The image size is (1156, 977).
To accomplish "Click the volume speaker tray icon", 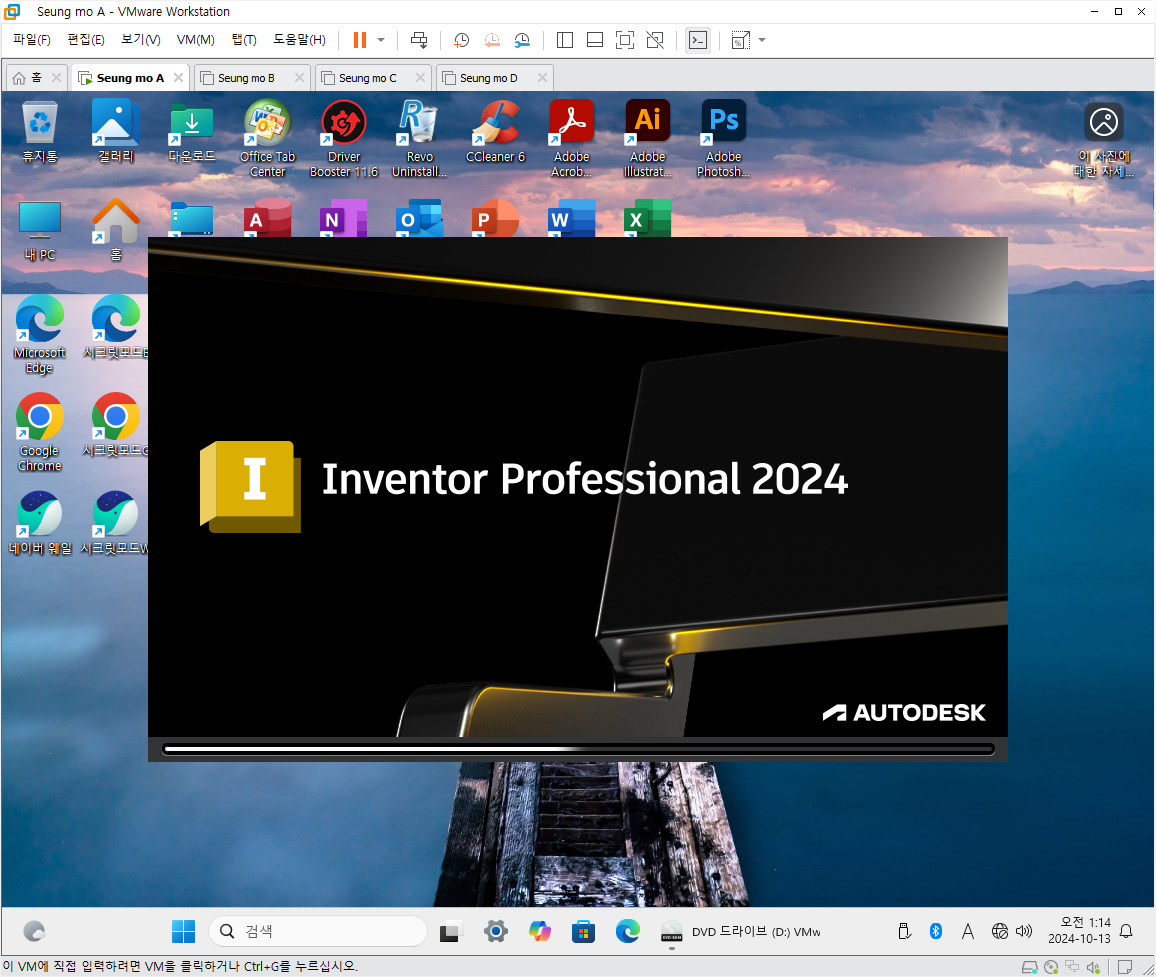I will [x=1024, y=931].
